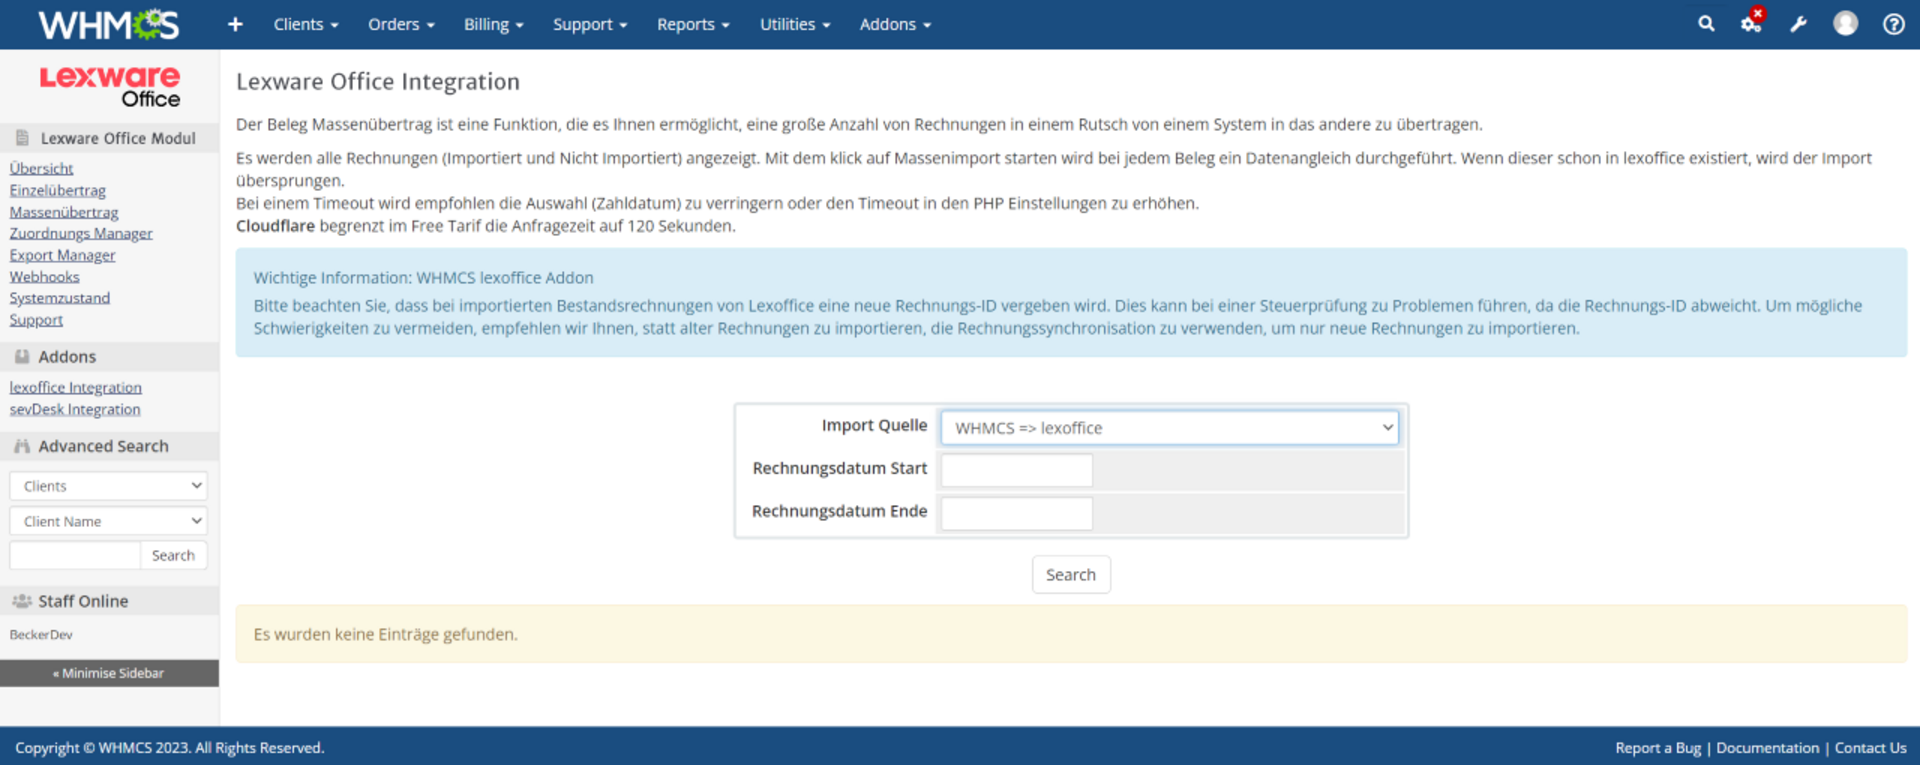The image size is (1920, 765).
Task: Click the Search button below the date fields
Action: click(x=1070, y=575)
